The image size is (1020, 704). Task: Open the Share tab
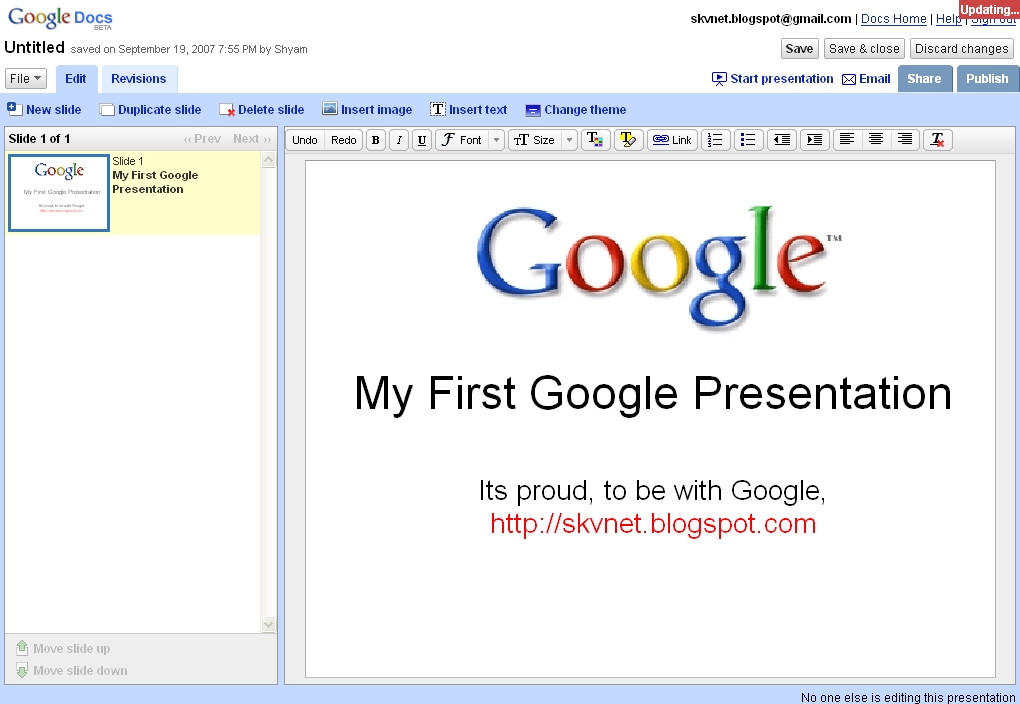click(x=924, y=79)
